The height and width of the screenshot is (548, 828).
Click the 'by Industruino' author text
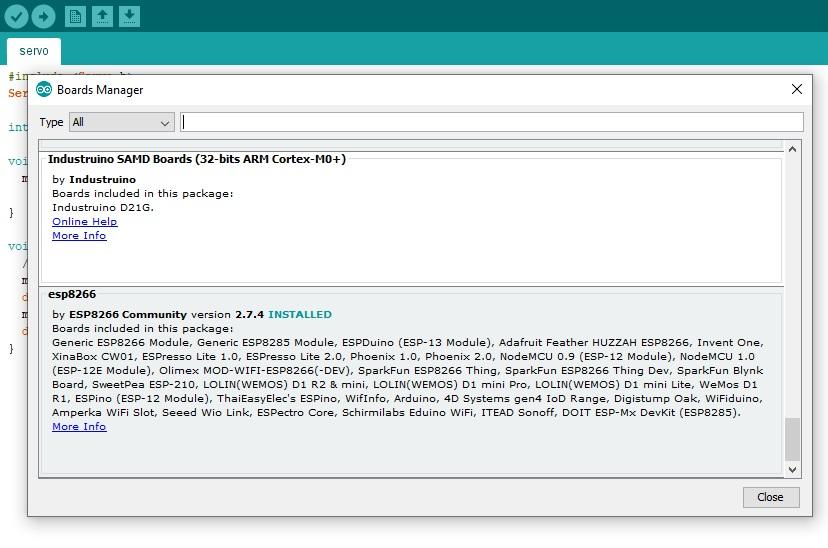[x=94, y=179]
